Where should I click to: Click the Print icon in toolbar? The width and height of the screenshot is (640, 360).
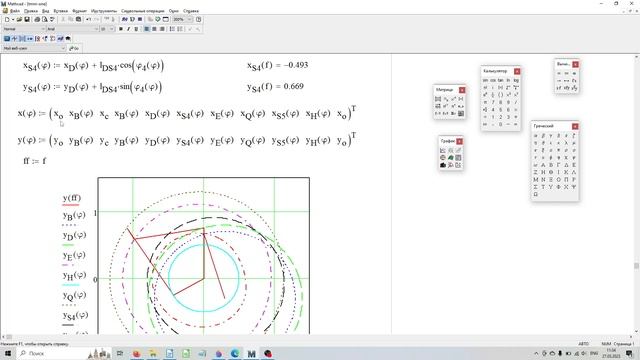point(37,19)
